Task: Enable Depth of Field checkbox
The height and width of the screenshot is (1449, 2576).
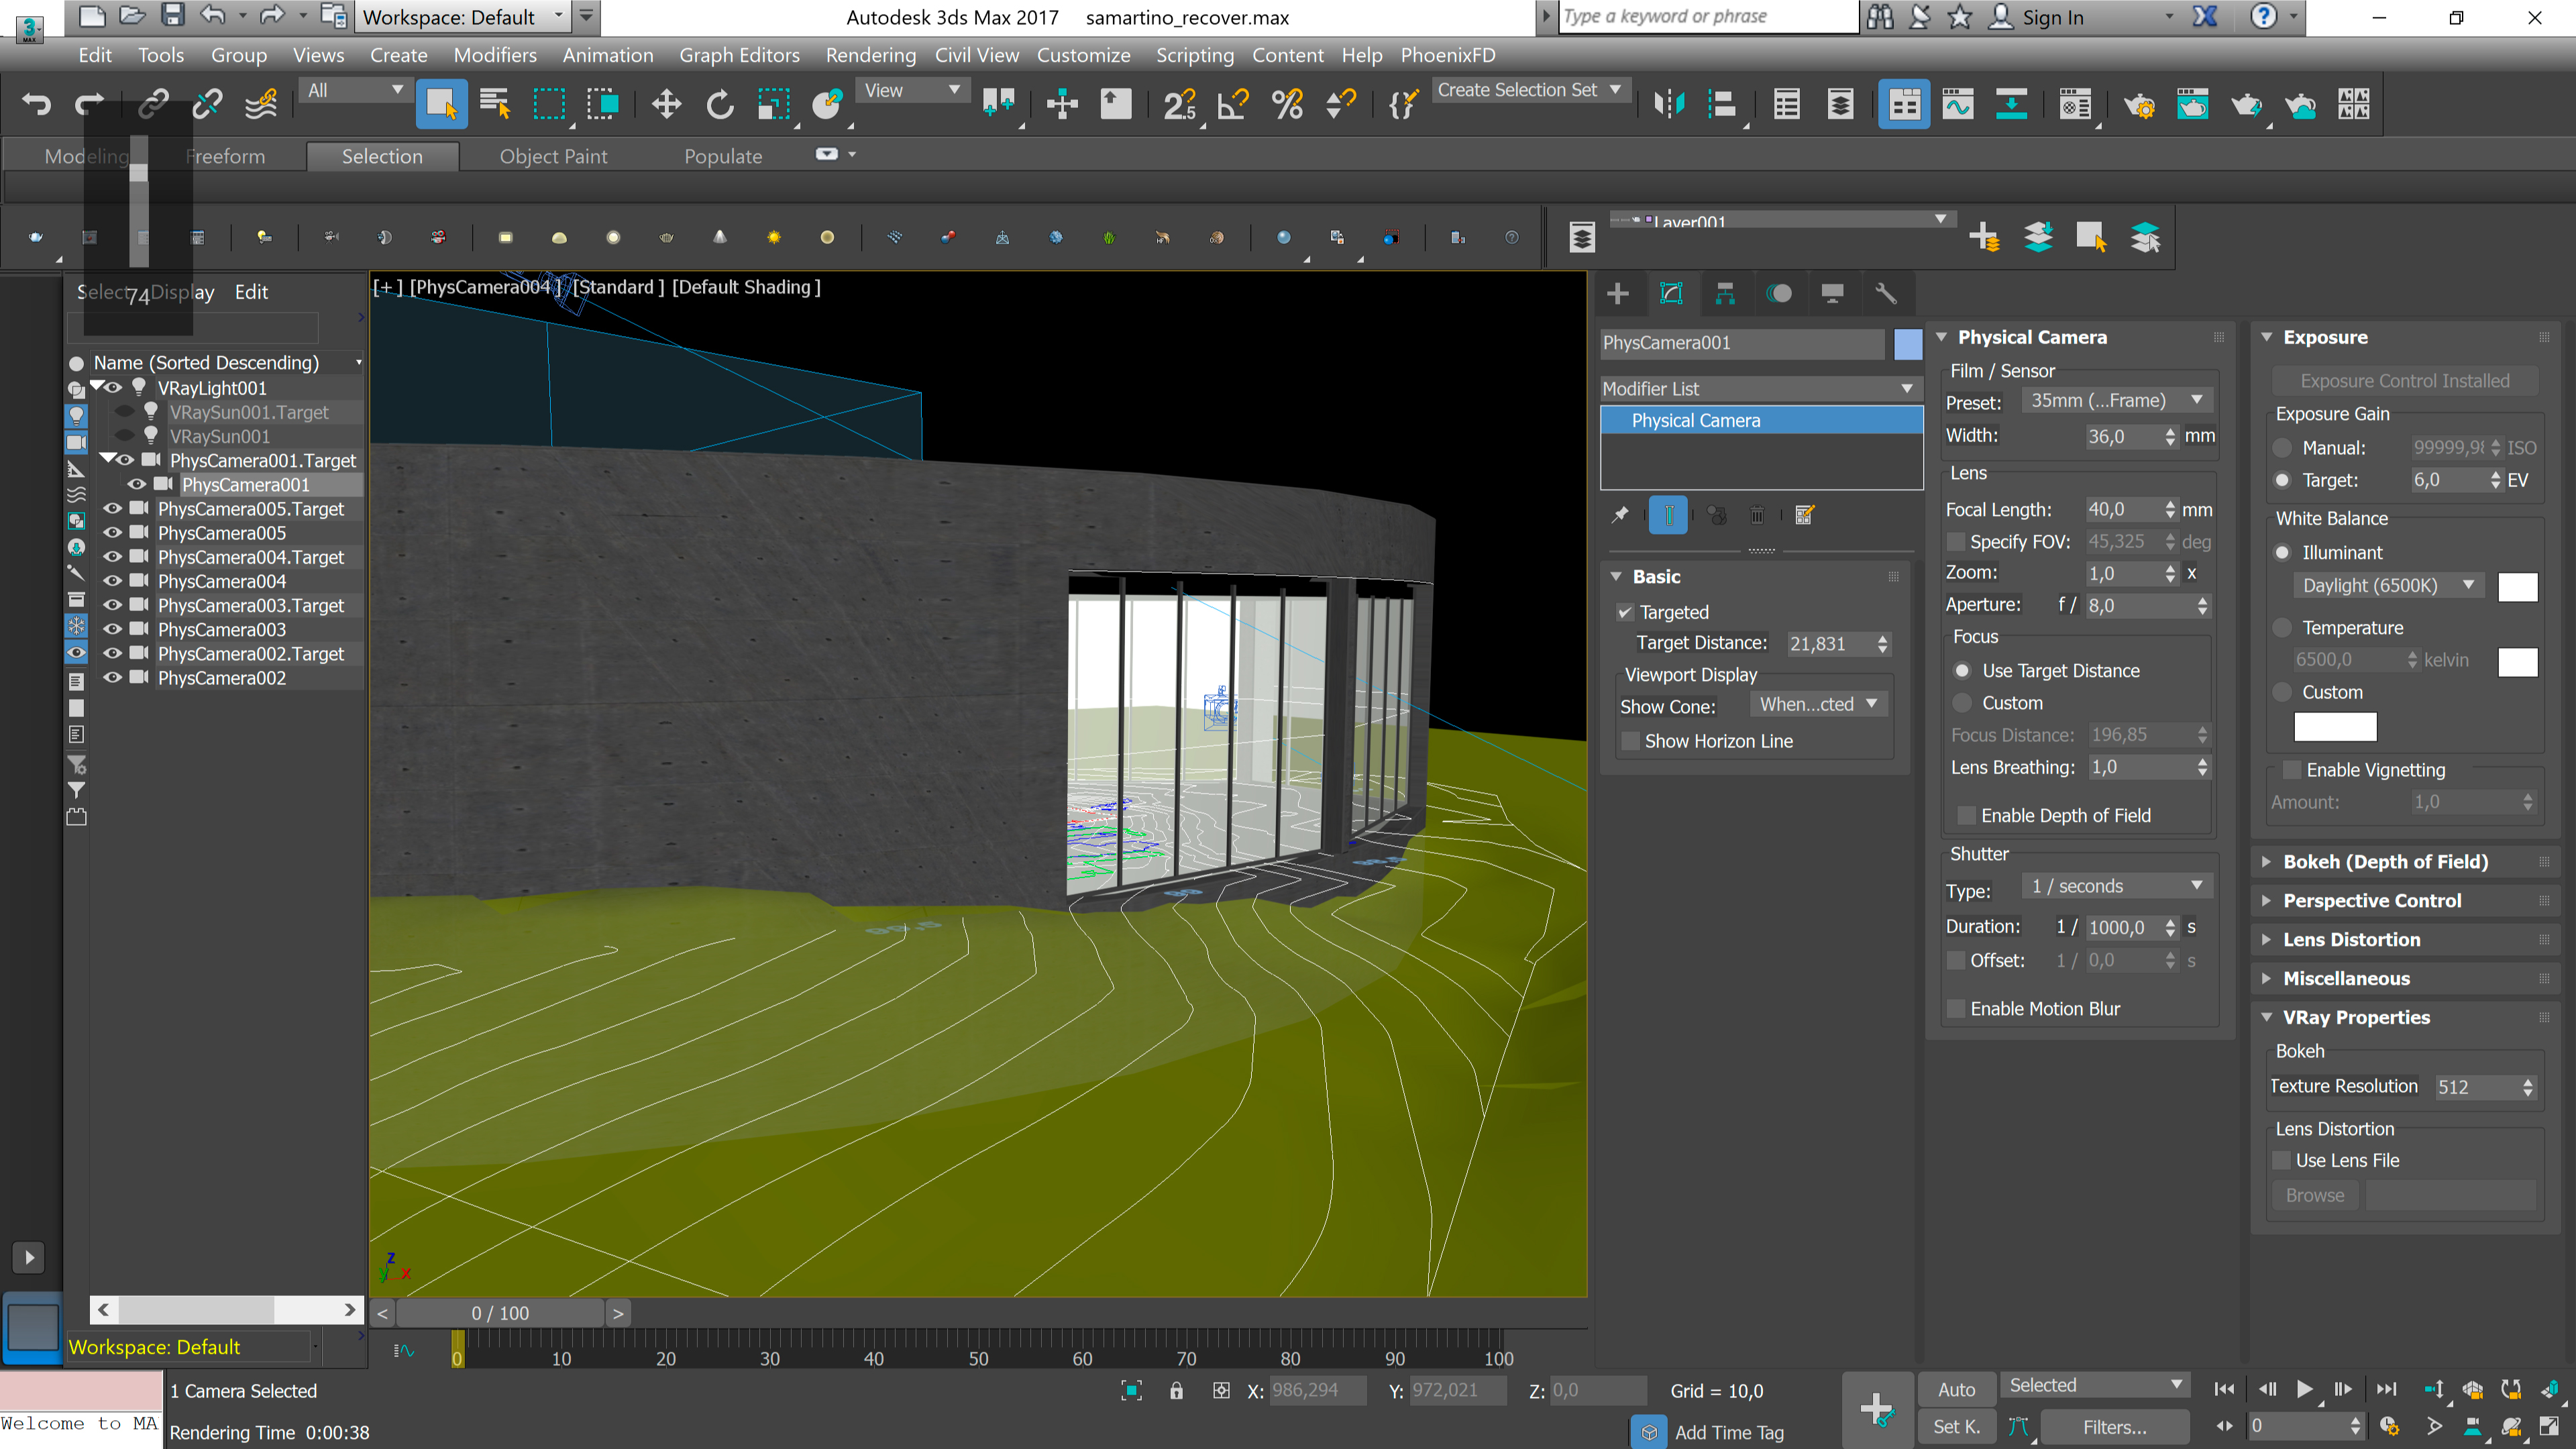Action: [x=1966, y=815]
